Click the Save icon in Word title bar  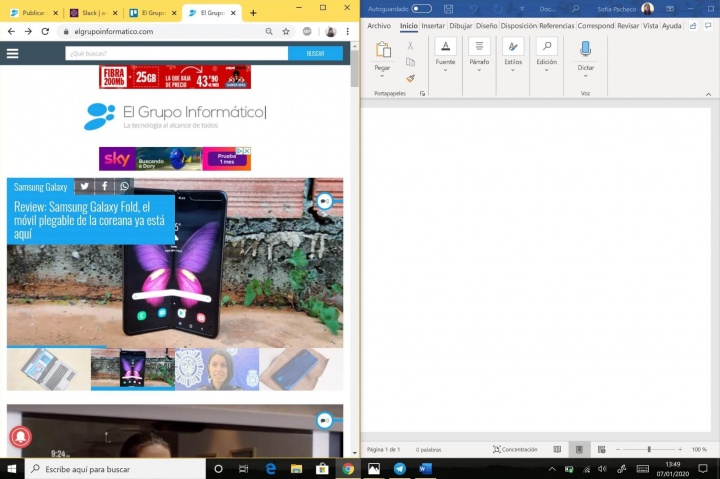click(448, 9)
